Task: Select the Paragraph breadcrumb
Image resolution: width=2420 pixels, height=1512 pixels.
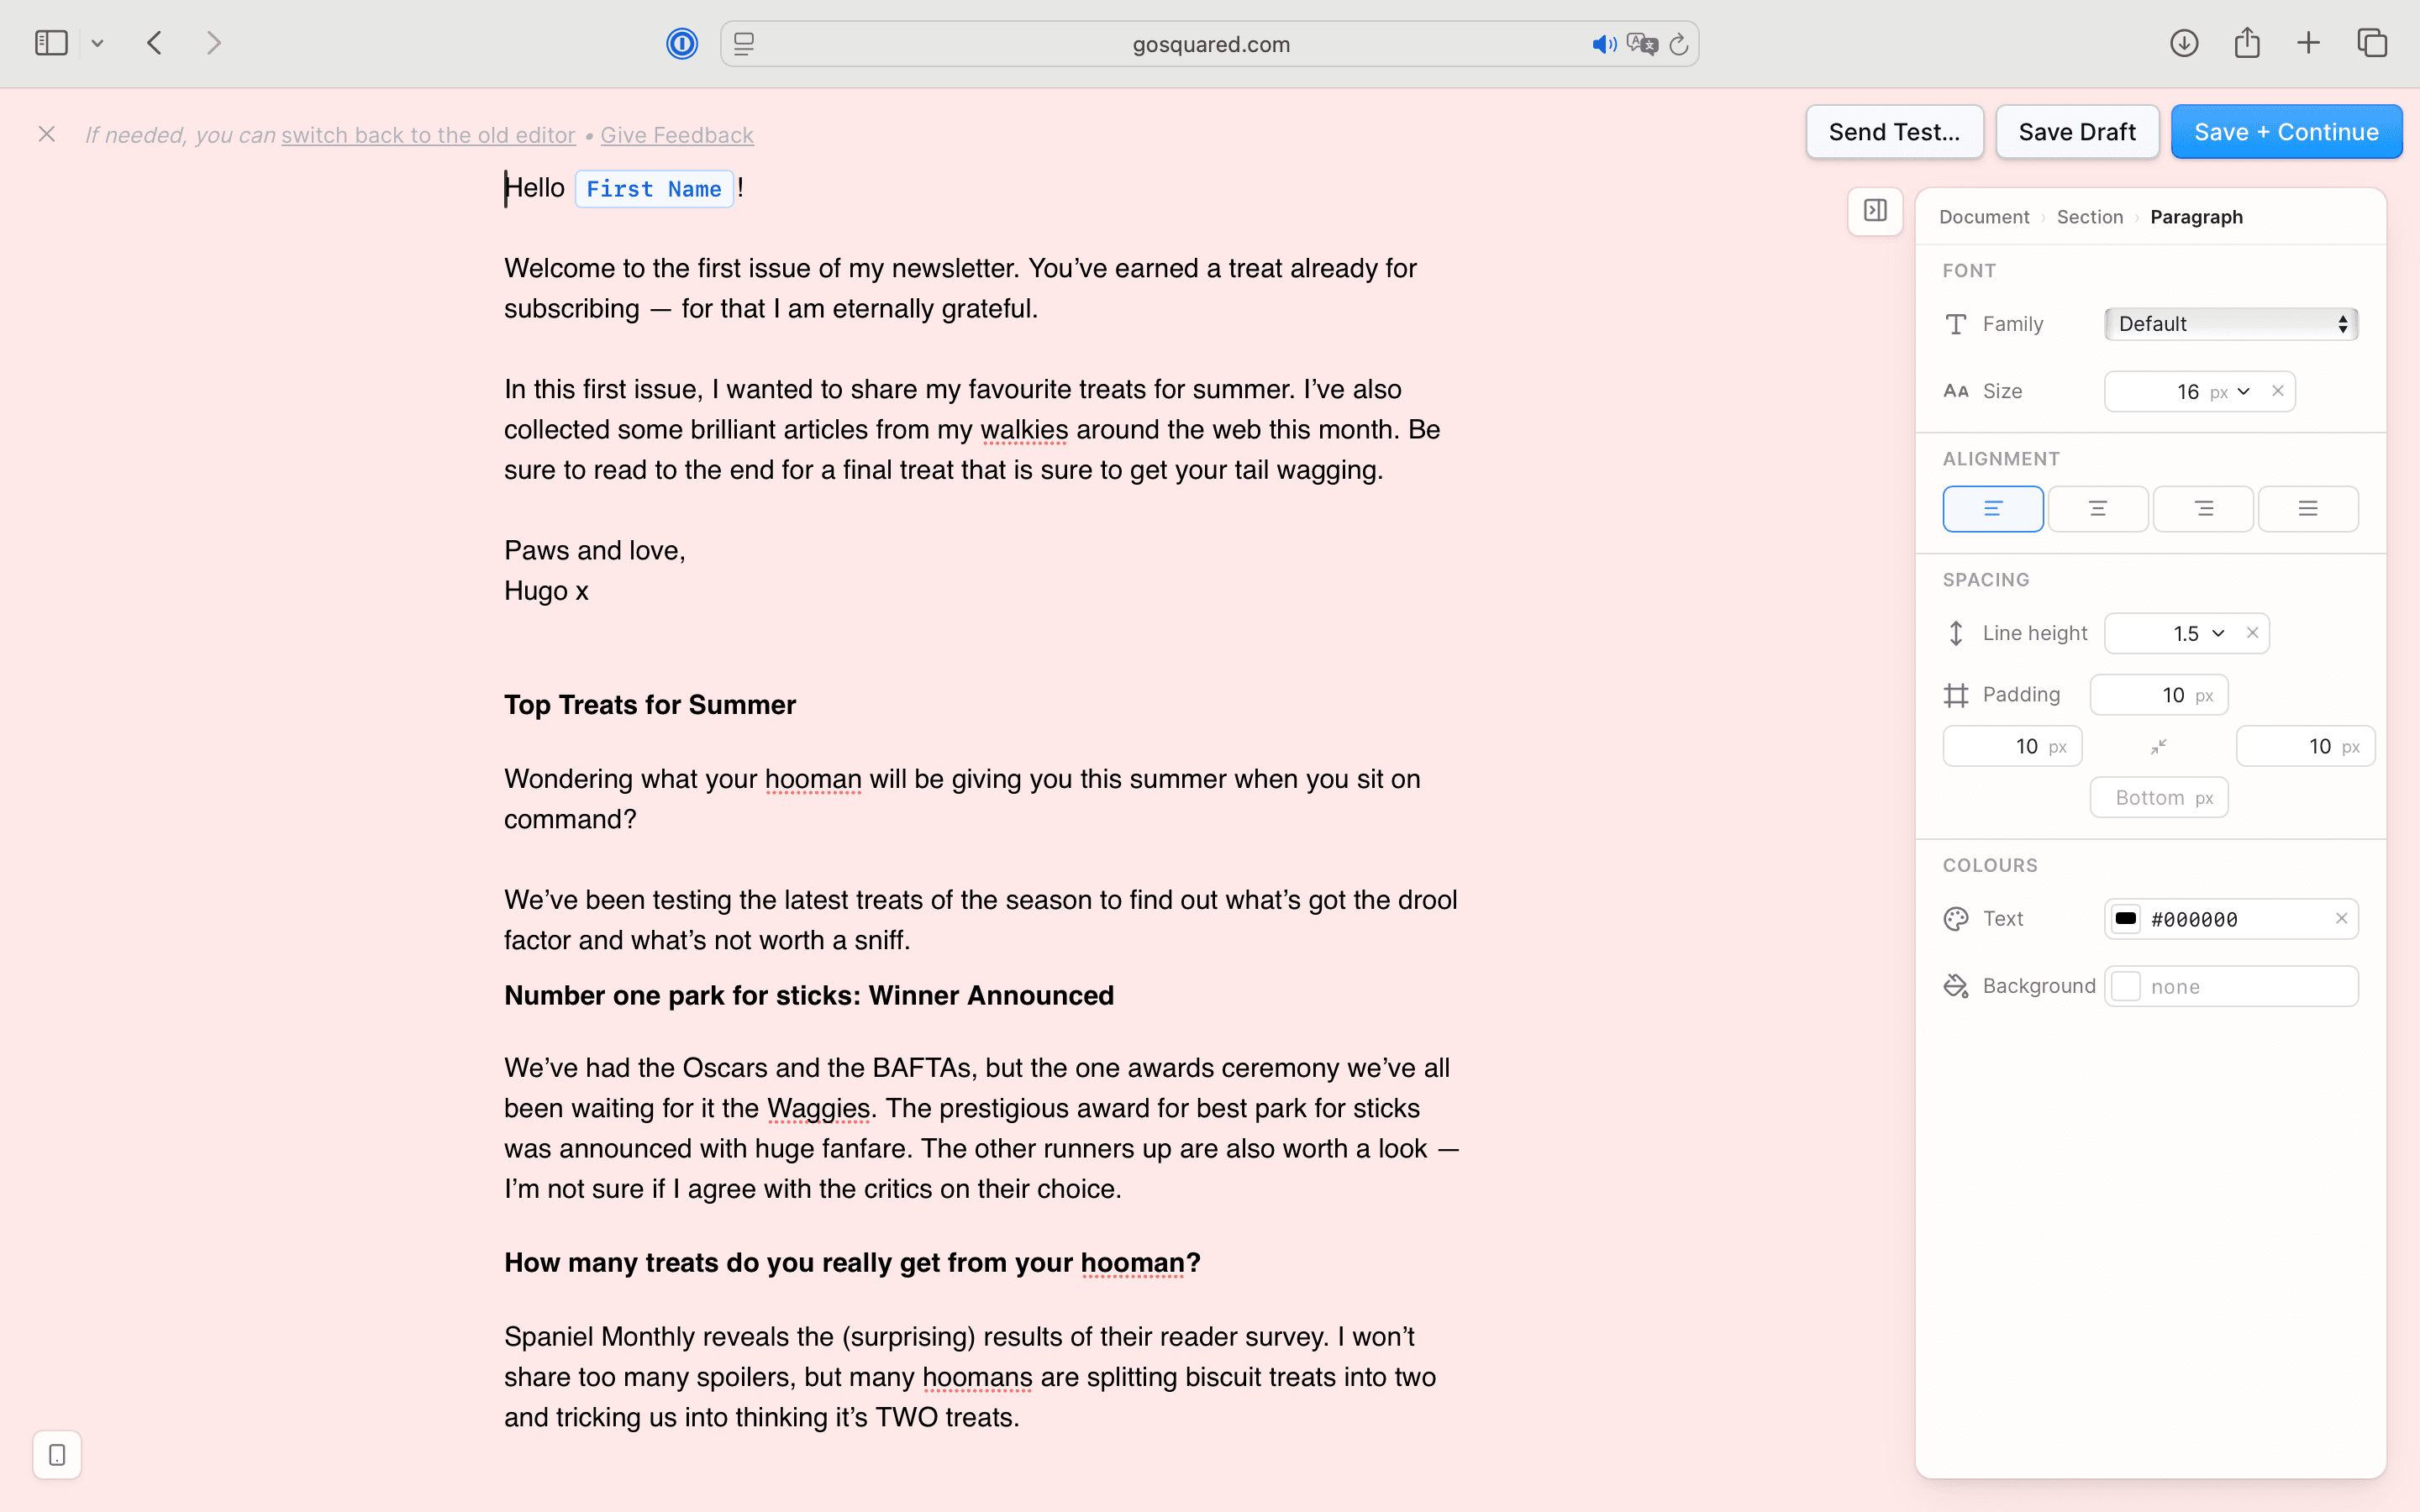Action: click(x=2196, y=217)
